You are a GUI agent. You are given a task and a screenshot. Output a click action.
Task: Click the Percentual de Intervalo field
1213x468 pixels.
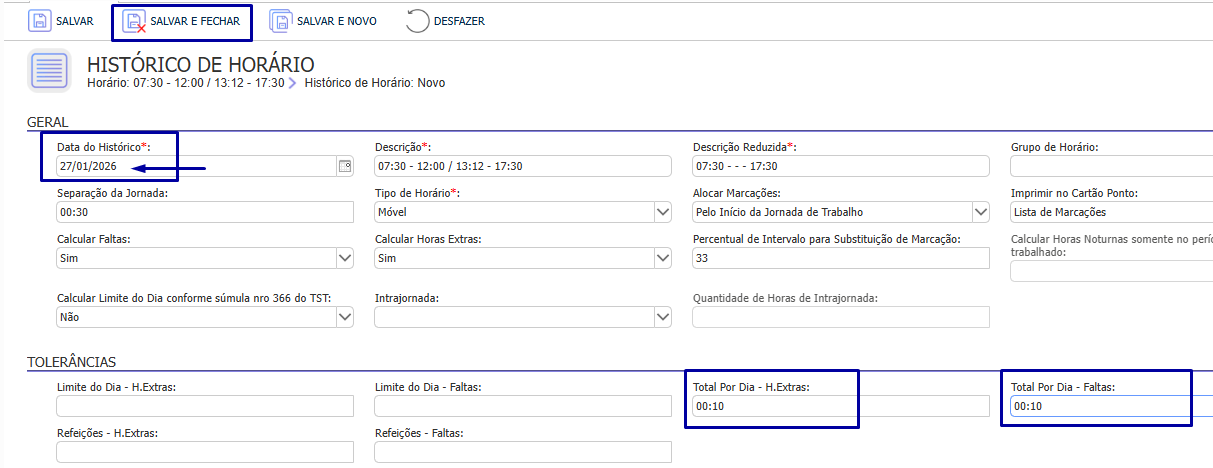(x=840, y=258)
